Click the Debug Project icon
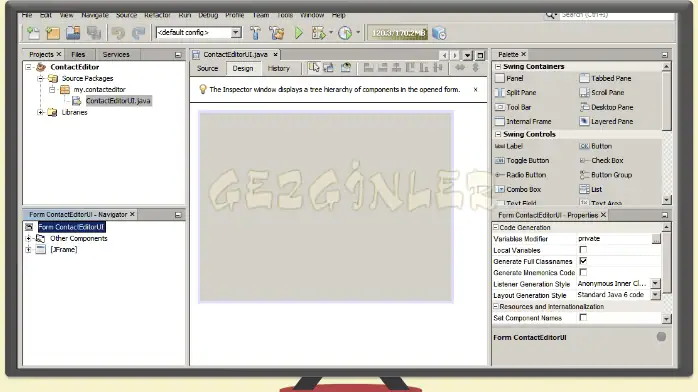Viewport: 698px width, 392px height. (x=318, y=33)
